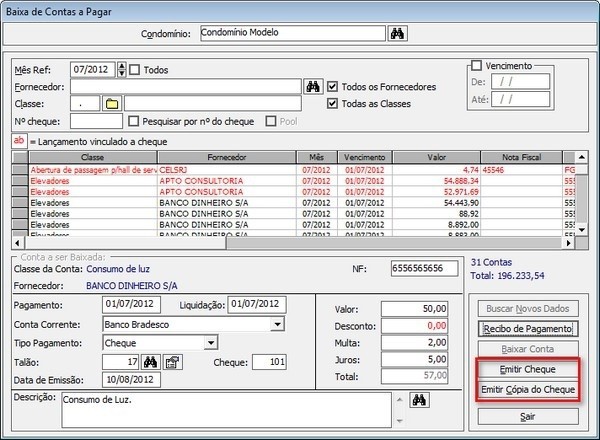Viewport: 600px width, 440px height.
Task: Click the Multa field 2,00
Action: (x=414, y=343)
